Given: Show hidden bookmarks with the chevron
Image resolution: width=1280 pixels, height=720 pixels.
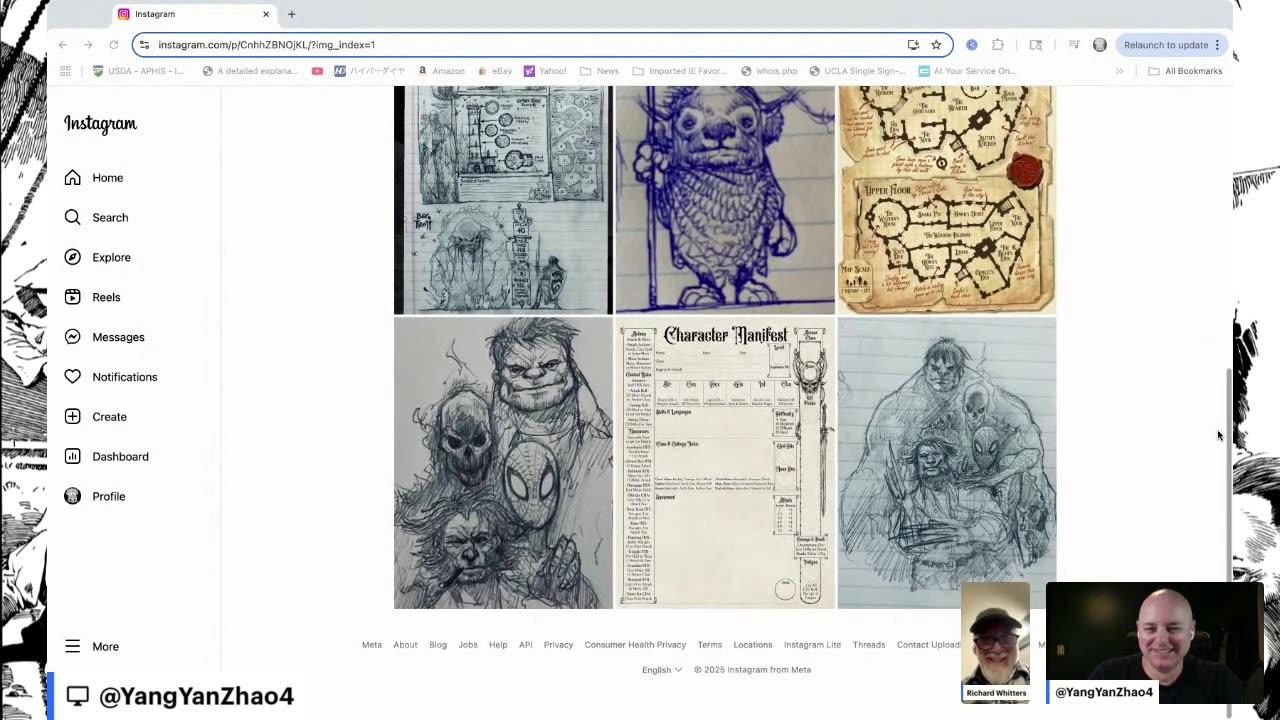Looking at the screenshot, I should [x=1119, y=71].
